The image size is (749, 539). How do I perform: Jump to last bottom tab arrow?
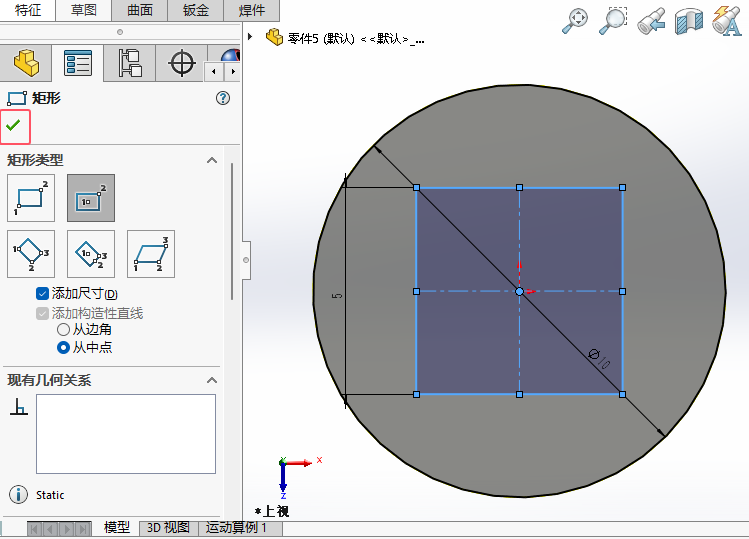point(83,529)
